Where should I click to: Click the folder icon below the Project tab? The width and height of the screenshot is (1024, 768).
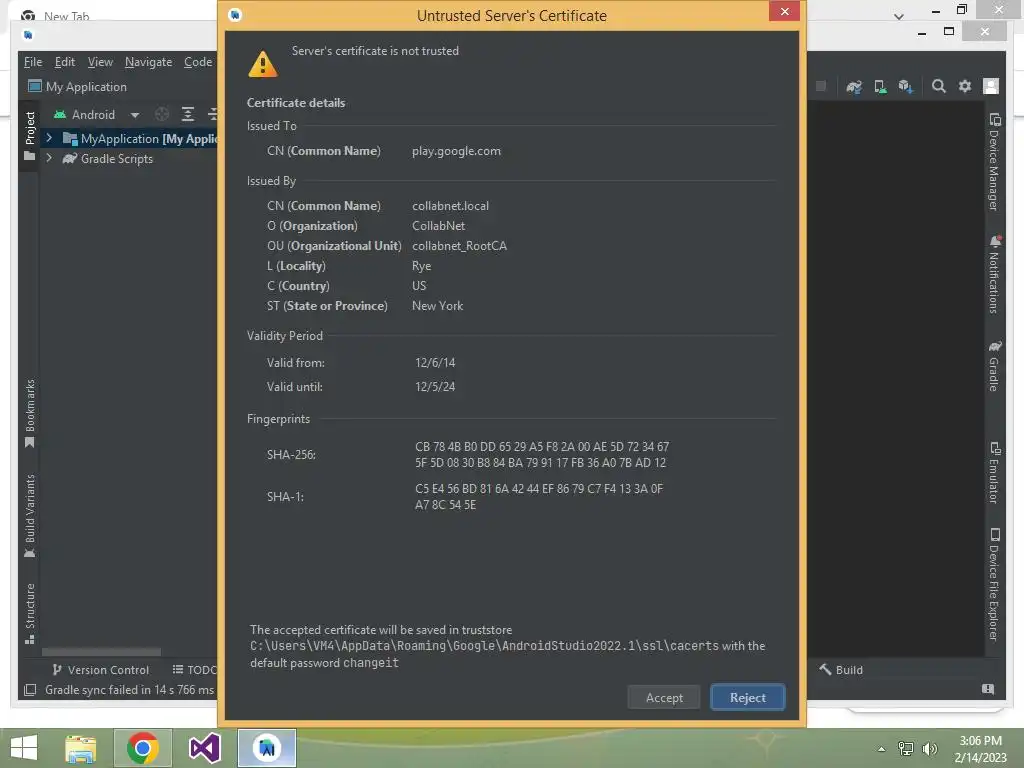[x=29, y=157]
